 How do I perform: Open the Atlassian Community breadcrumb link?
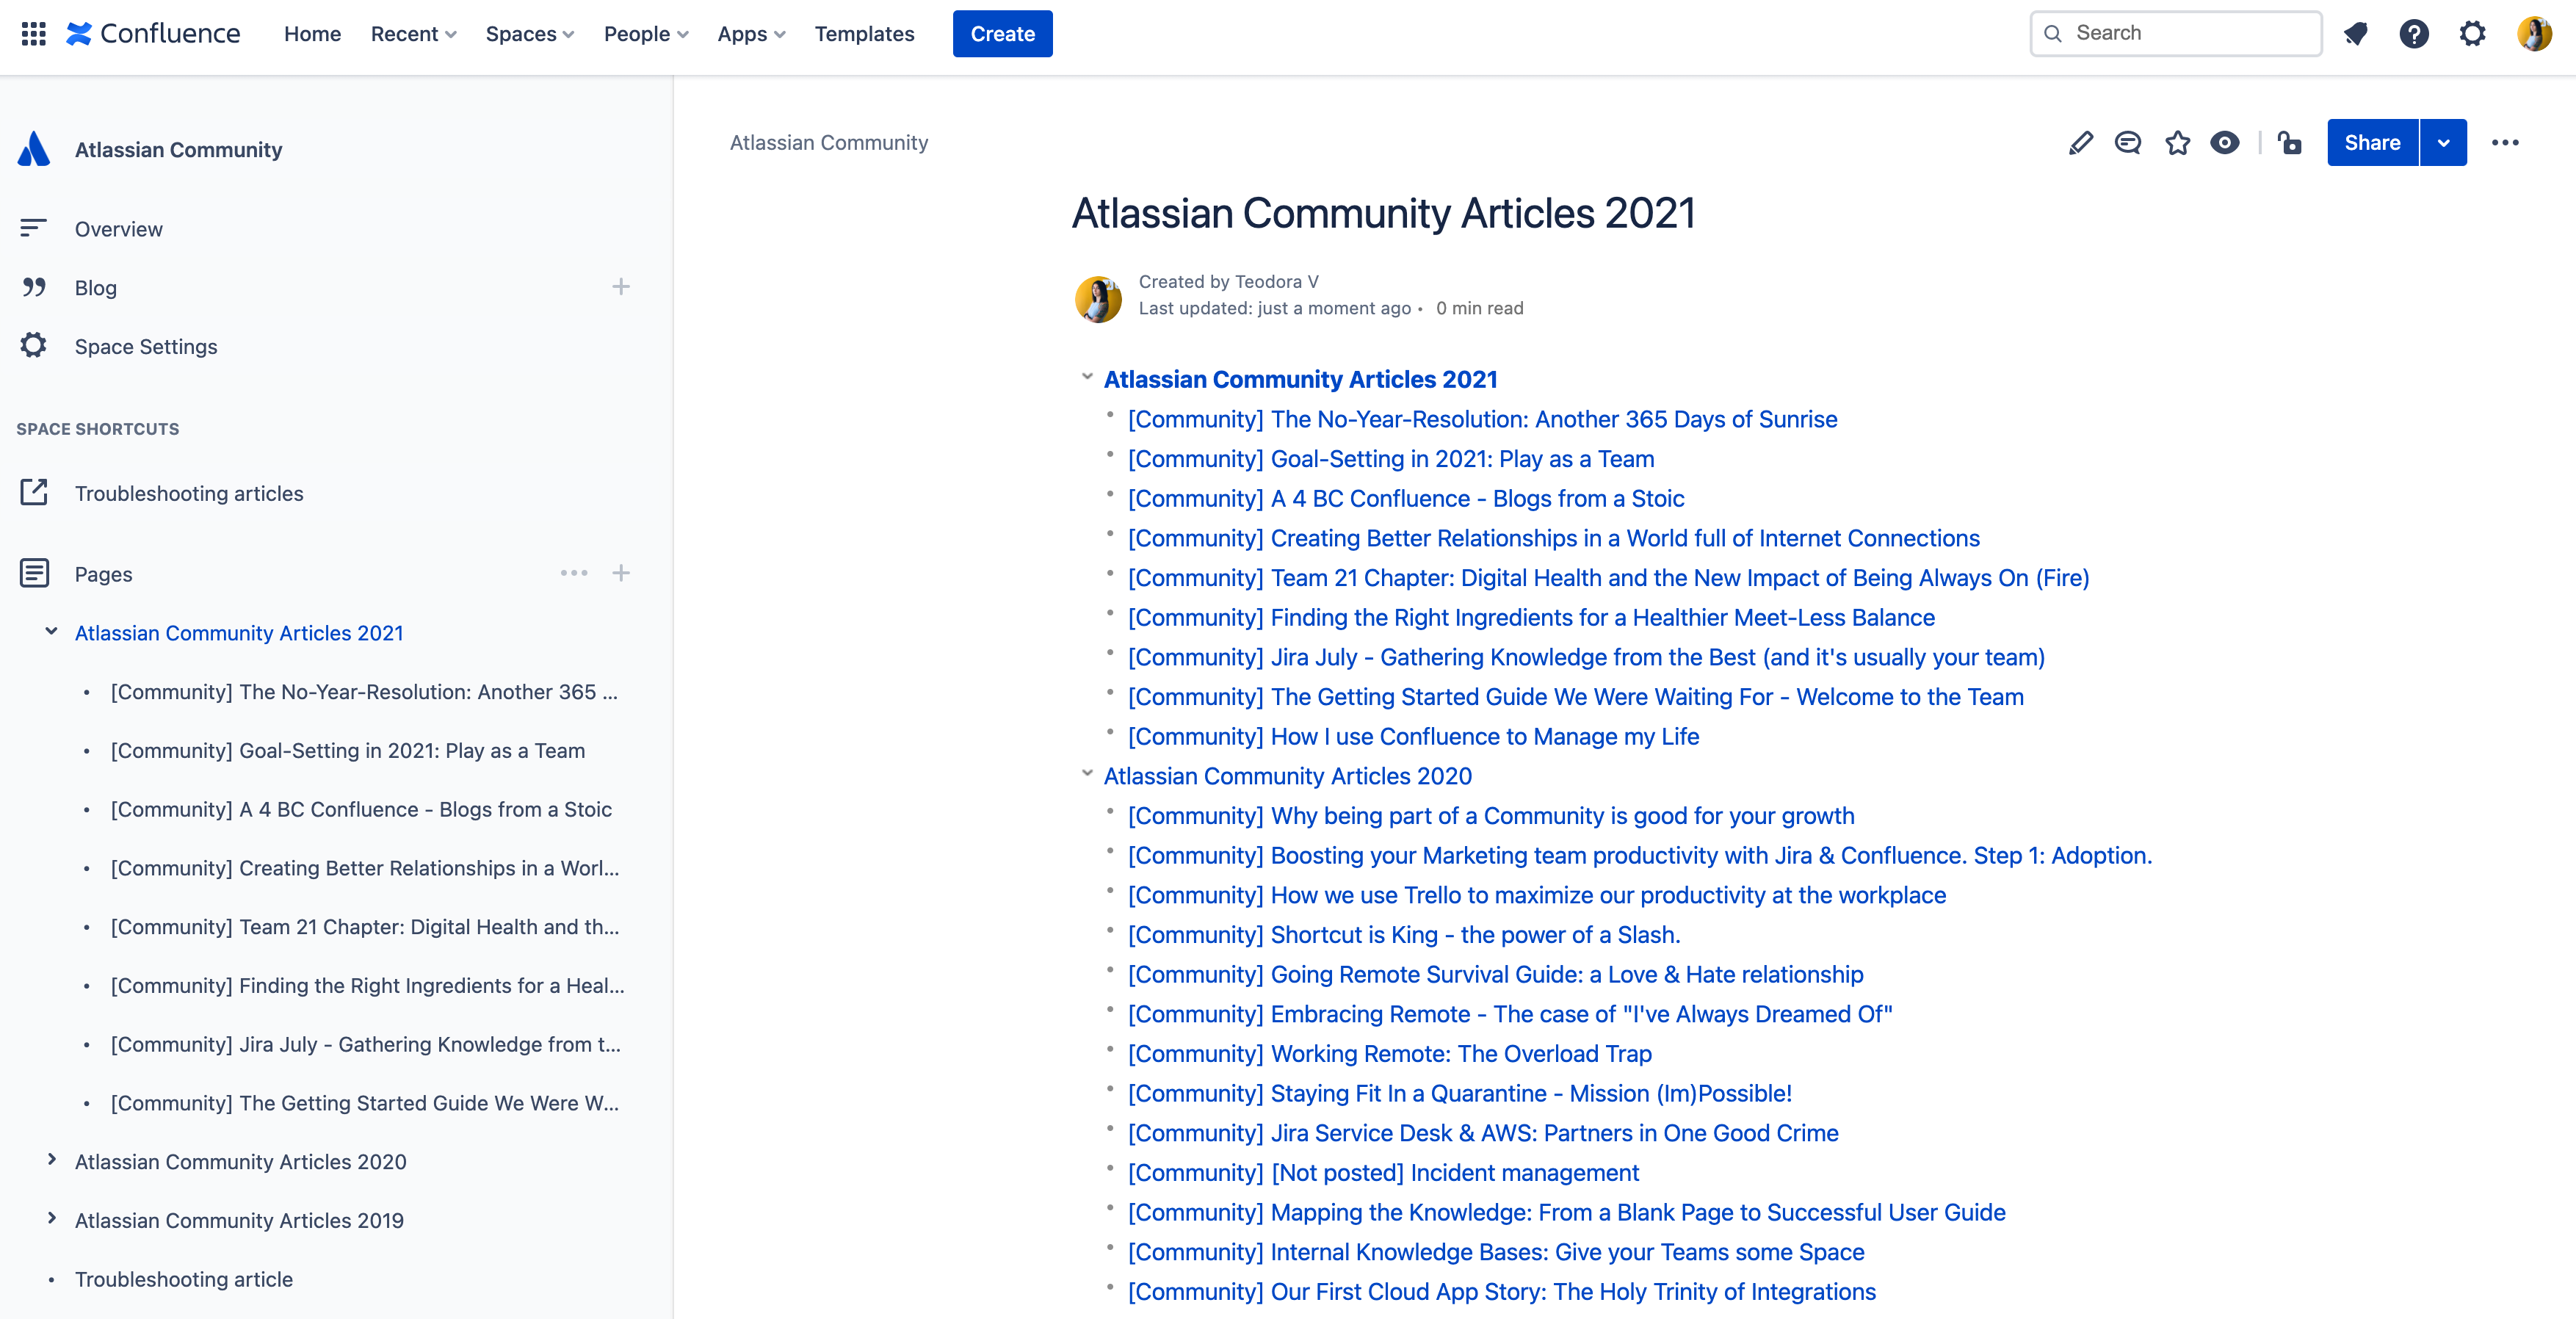click(x=828, y=143)
